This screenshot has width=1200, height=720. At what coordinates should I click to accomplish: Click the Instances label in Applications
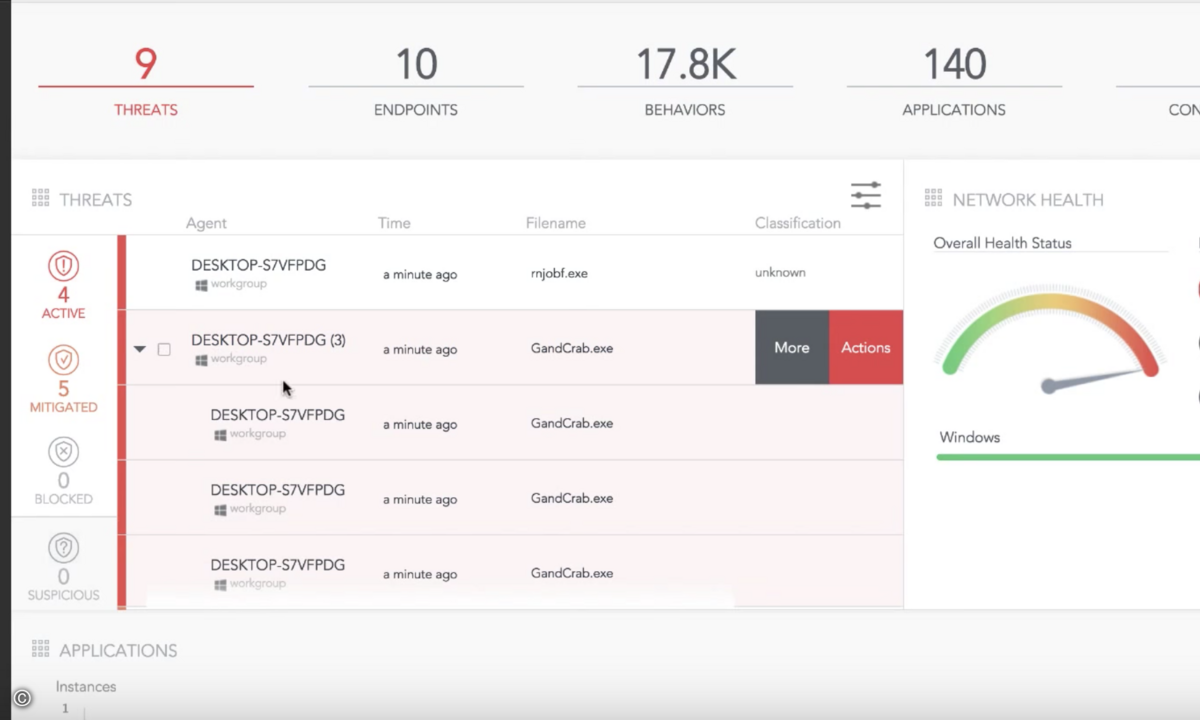pyautogui.click(x=86, y=687)
